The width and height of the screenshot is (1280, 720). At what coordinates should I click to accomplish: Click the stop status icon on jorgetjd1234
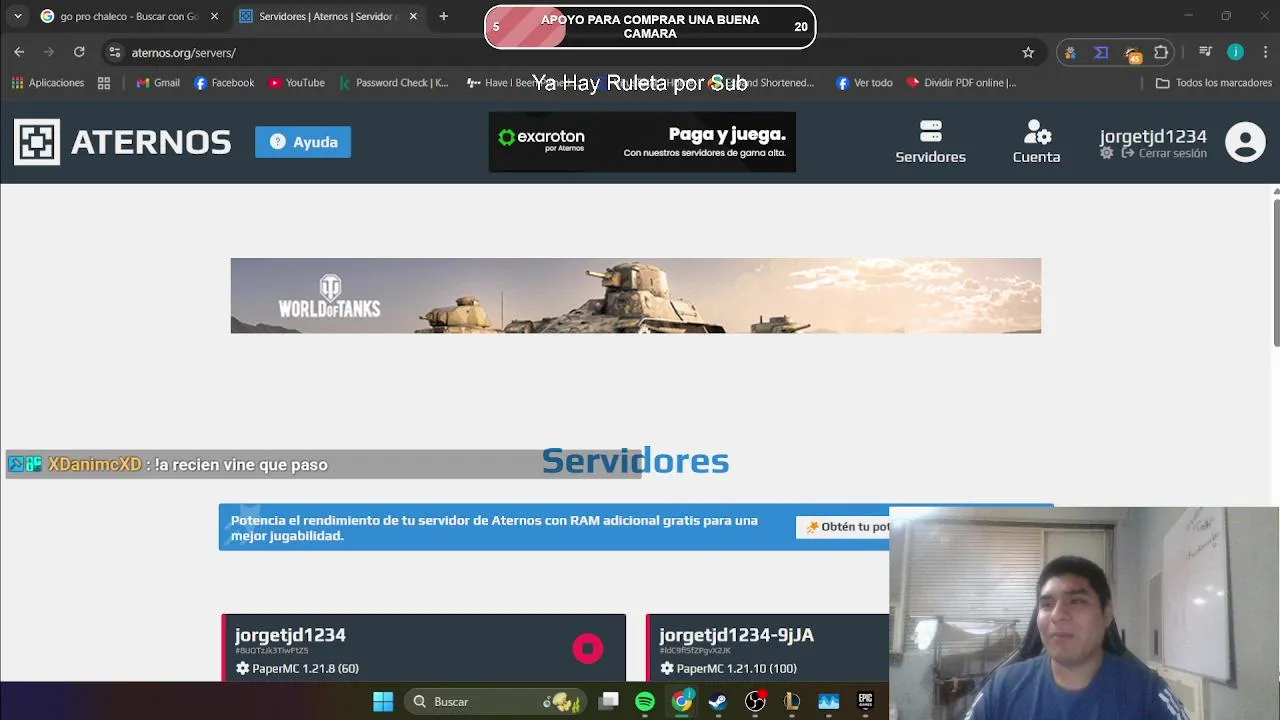coord(588,649)
